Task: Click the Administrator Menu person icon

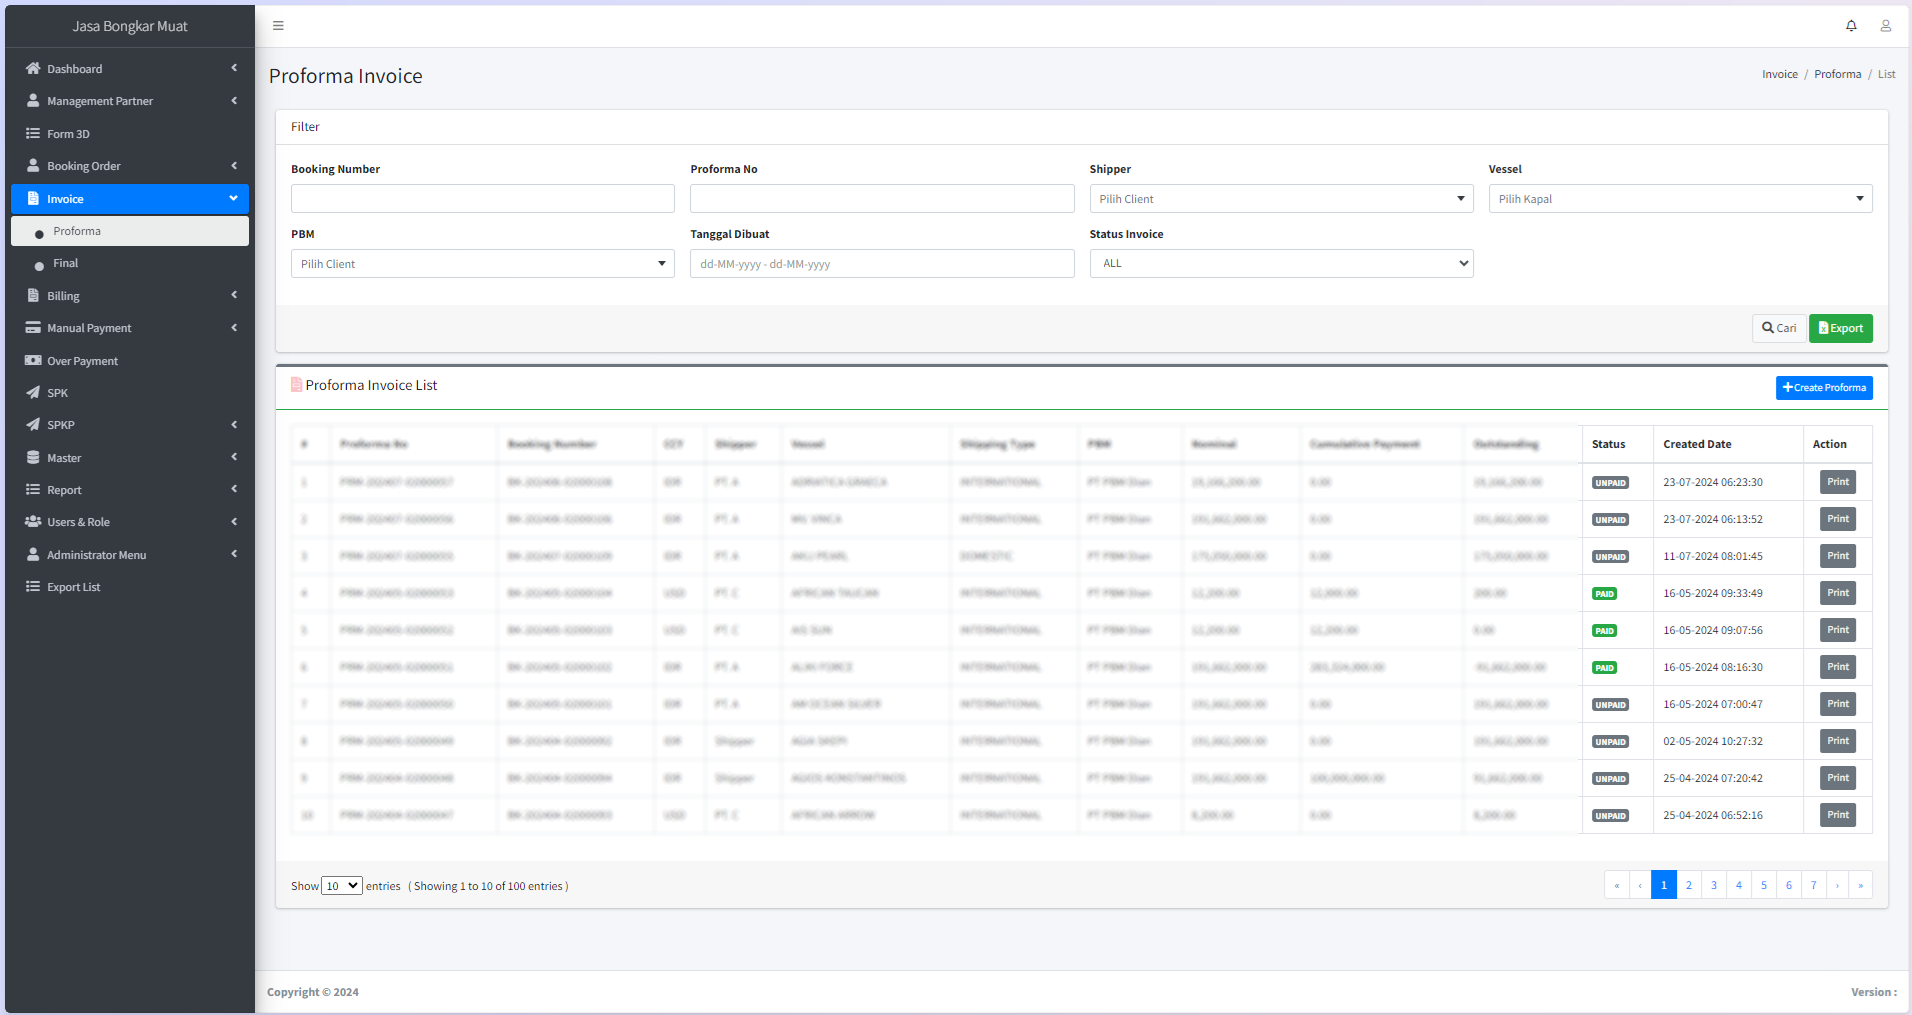Action: 33,554
